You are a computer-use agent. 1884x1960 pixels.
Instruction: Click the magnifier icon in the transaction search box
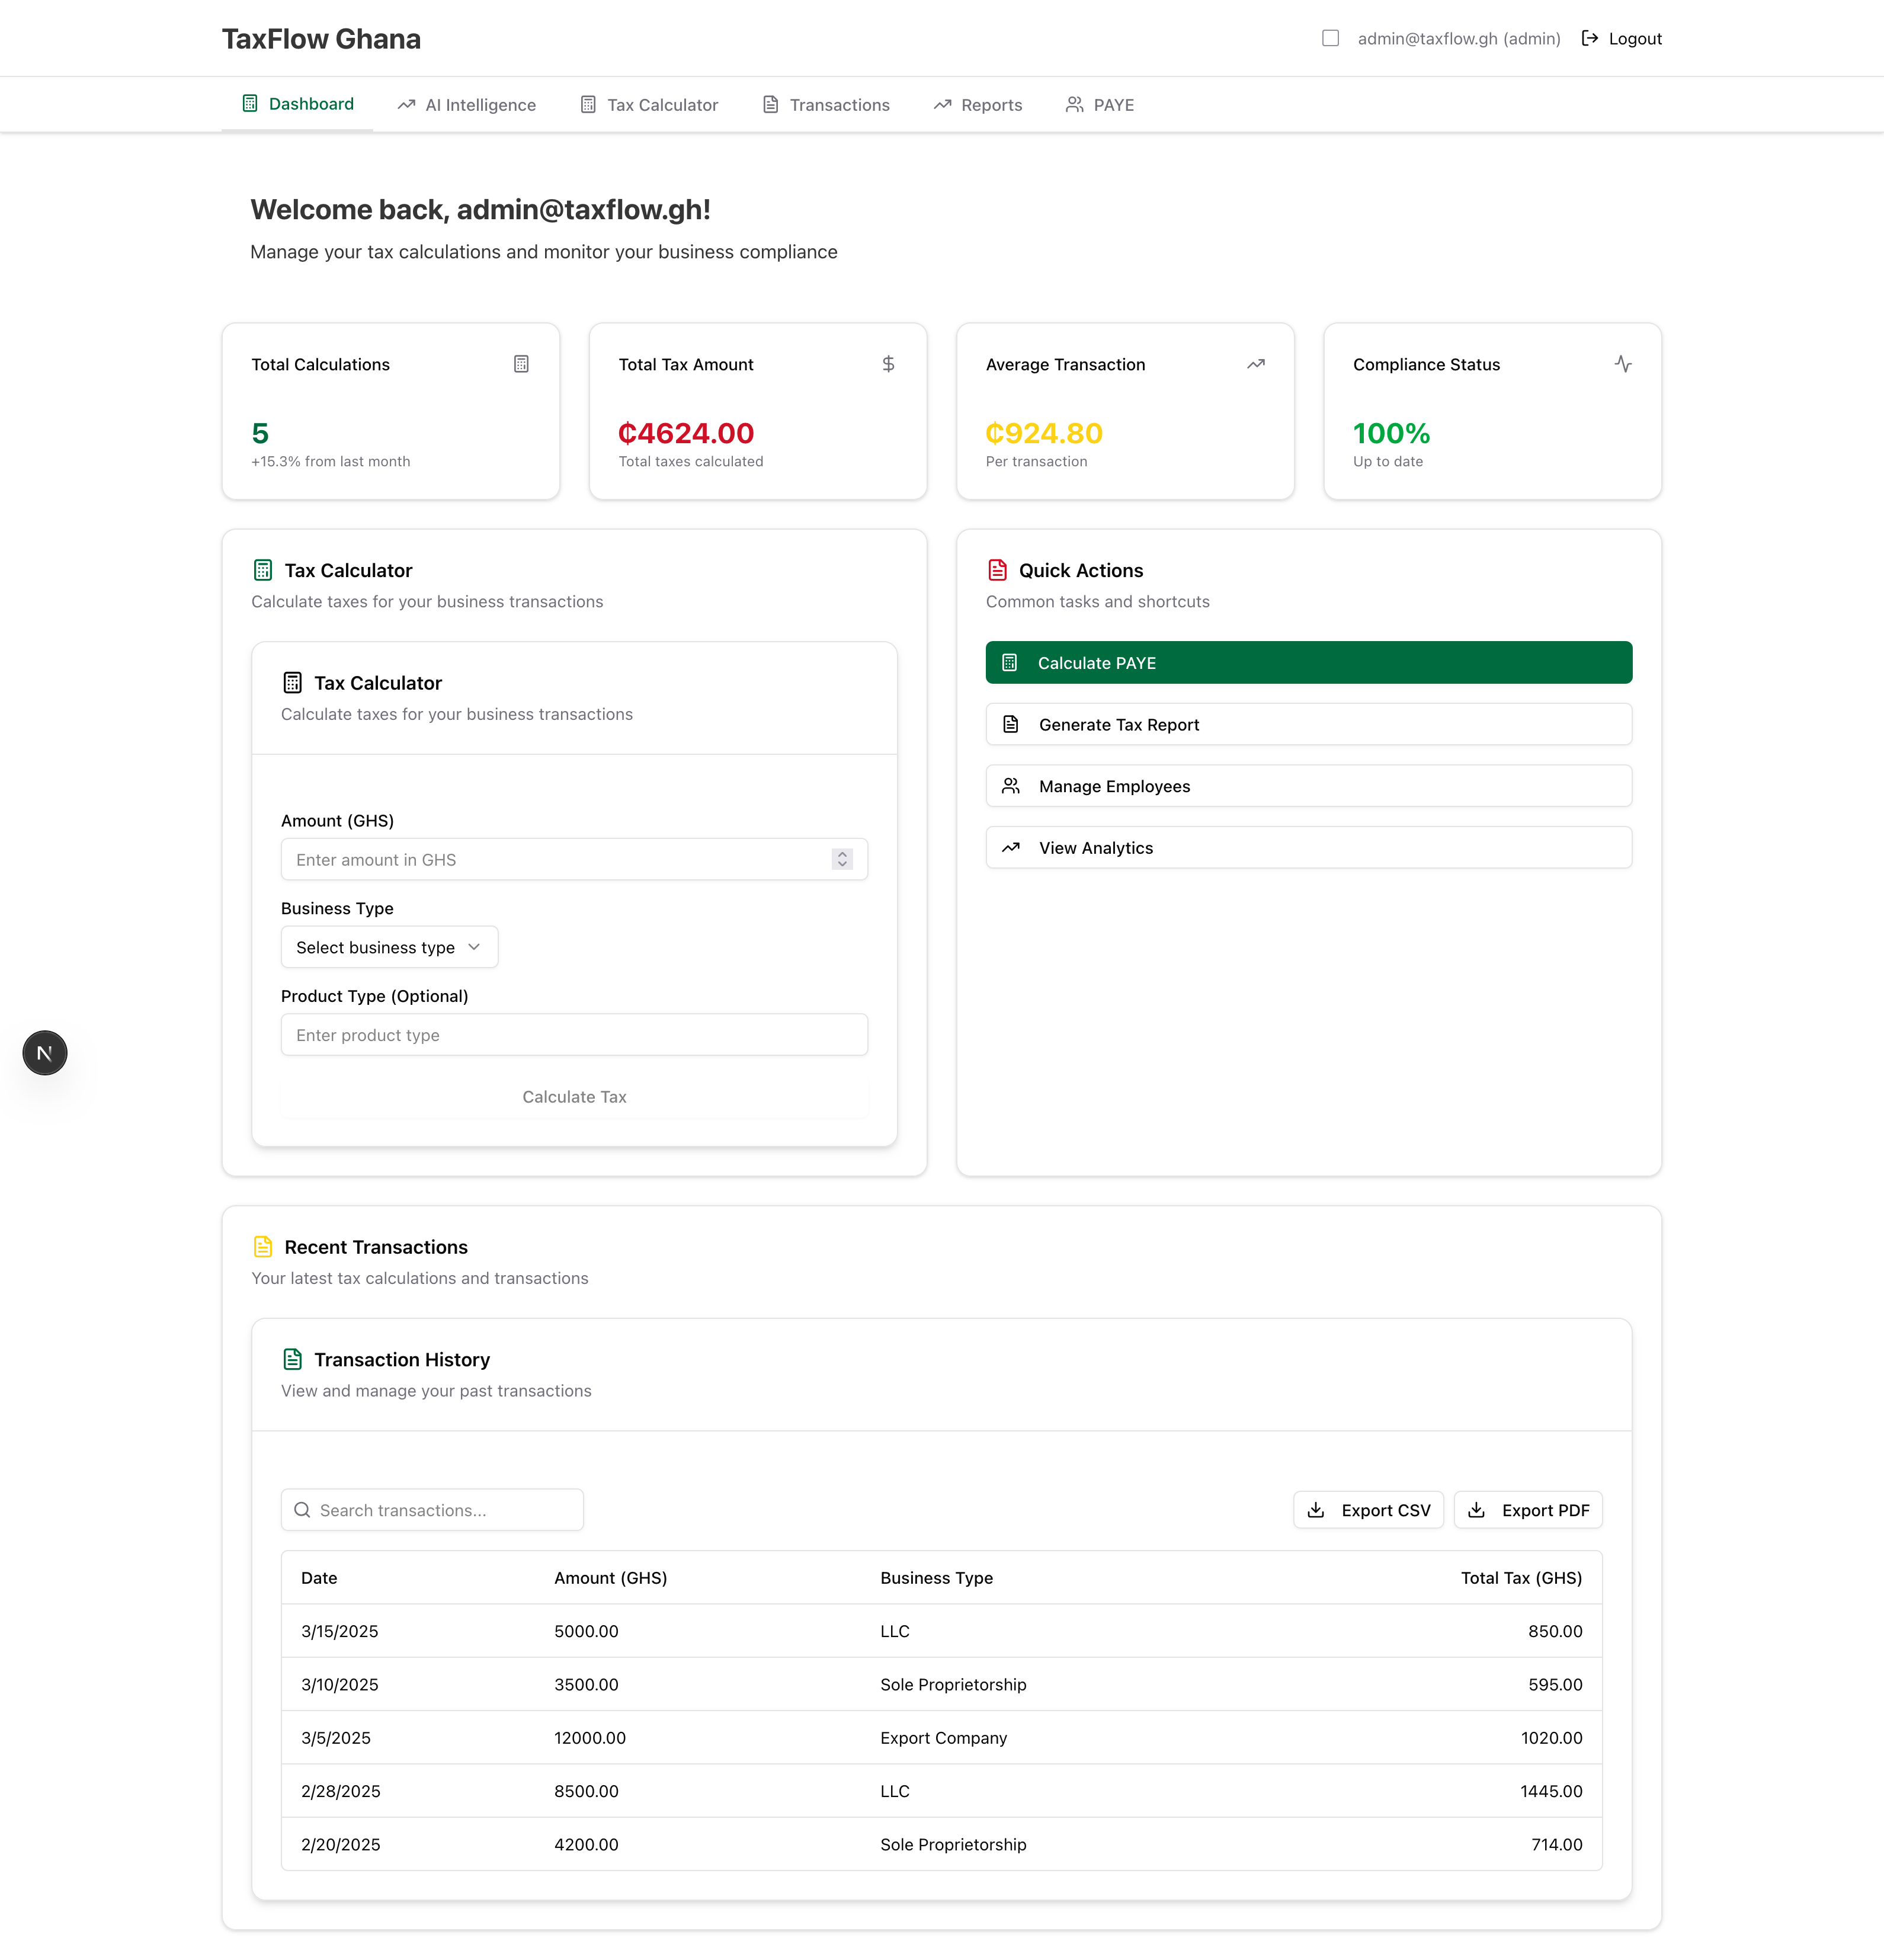coord(302,1510)
